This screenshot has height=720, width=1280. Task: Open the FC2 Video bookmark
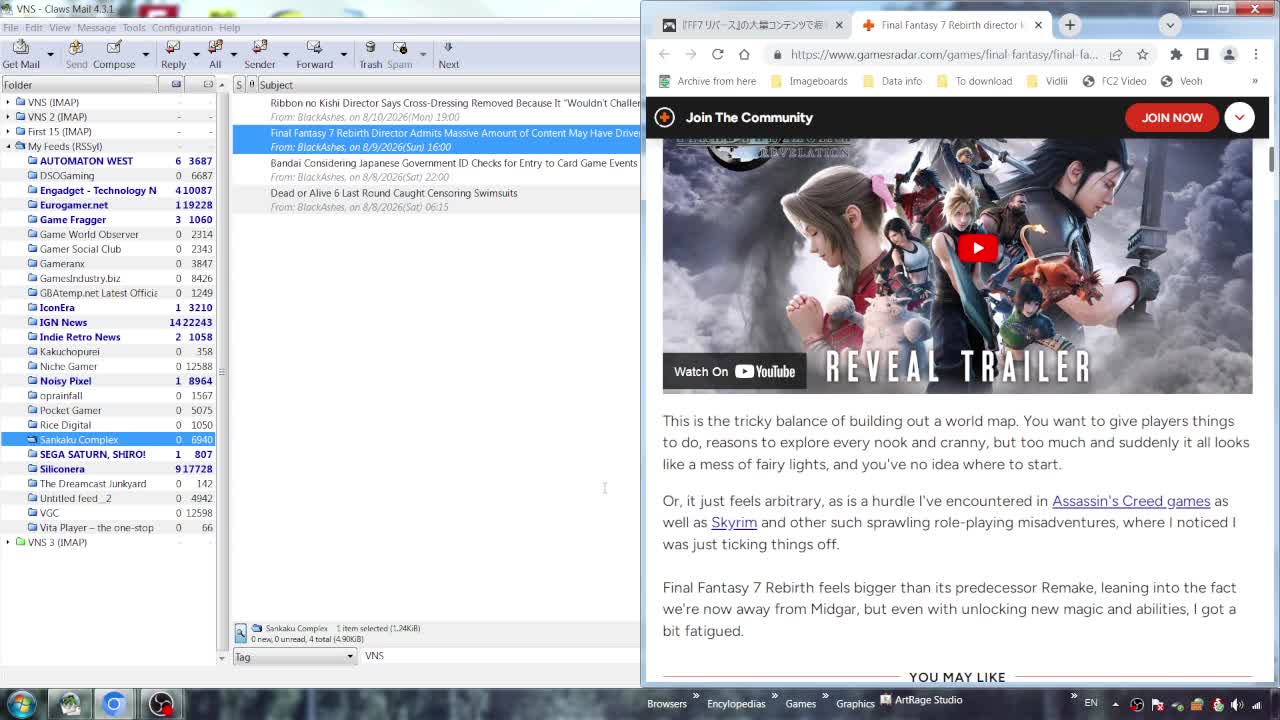[1114, 81]
